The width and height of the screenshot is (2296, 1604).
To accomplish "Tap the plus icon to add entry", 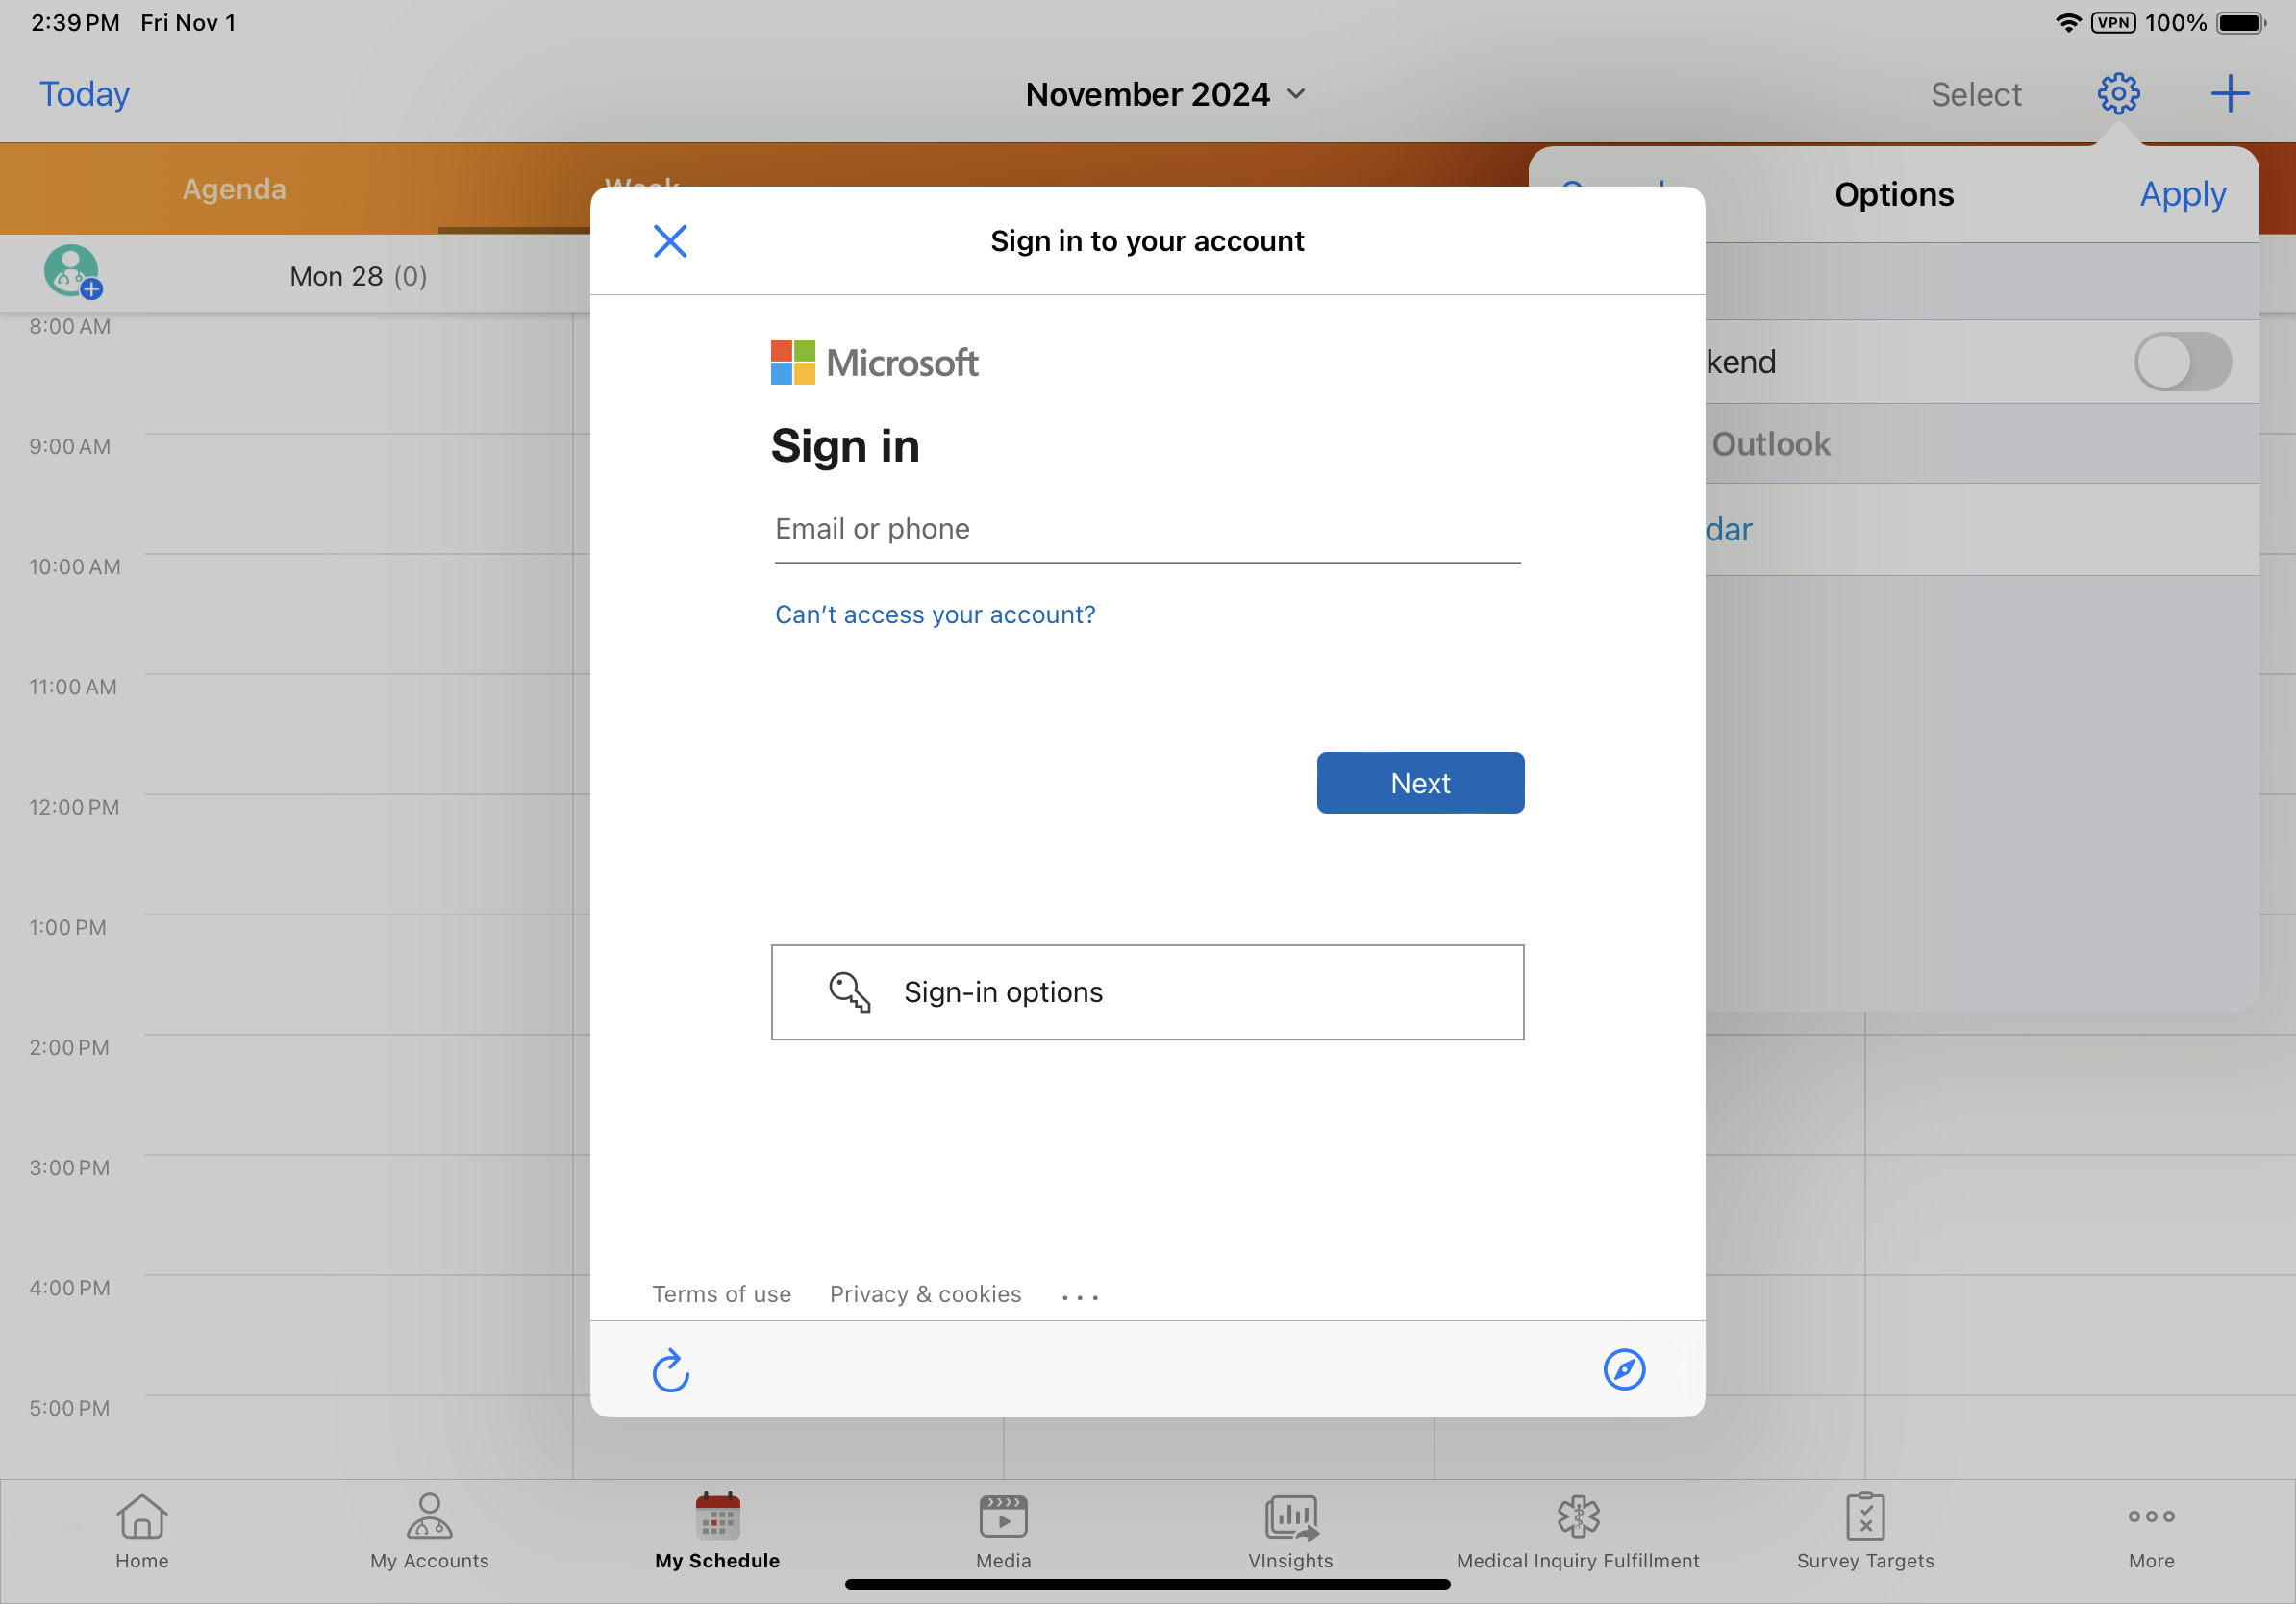I will pyautogui.click(x=2229, y=94).
